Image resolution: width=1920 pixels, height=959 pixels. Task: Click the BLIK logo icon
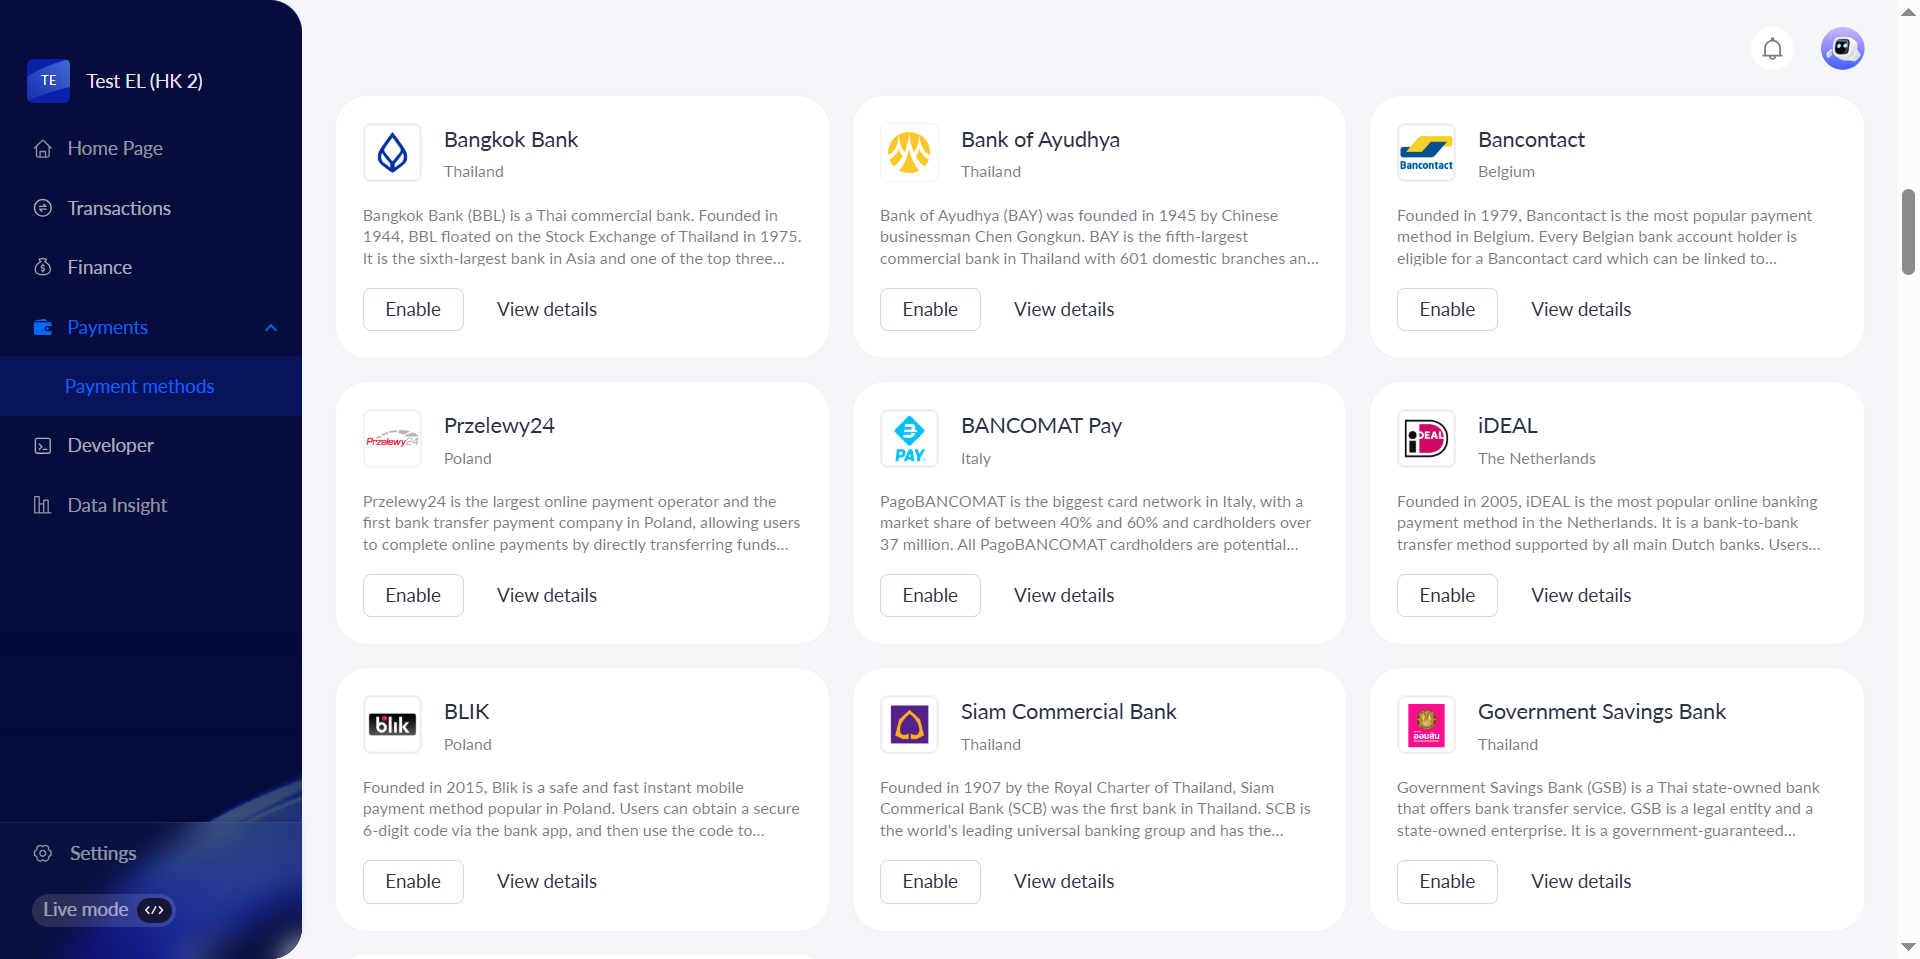(392, 725)
